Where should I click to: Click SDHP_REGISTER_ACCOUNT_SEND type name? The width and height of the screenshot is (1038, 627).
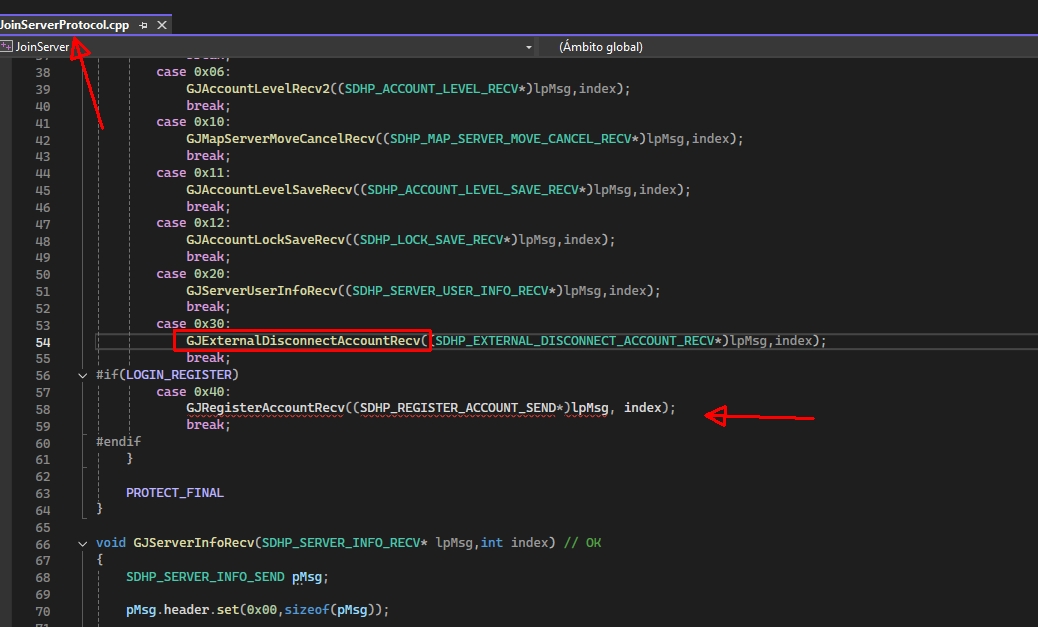457,408
